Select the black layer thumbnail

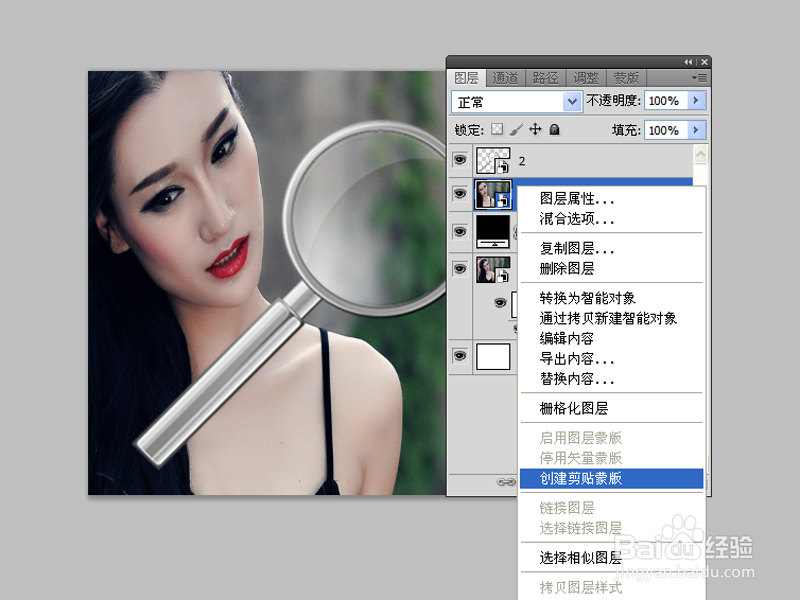click(x=493, y=232)
